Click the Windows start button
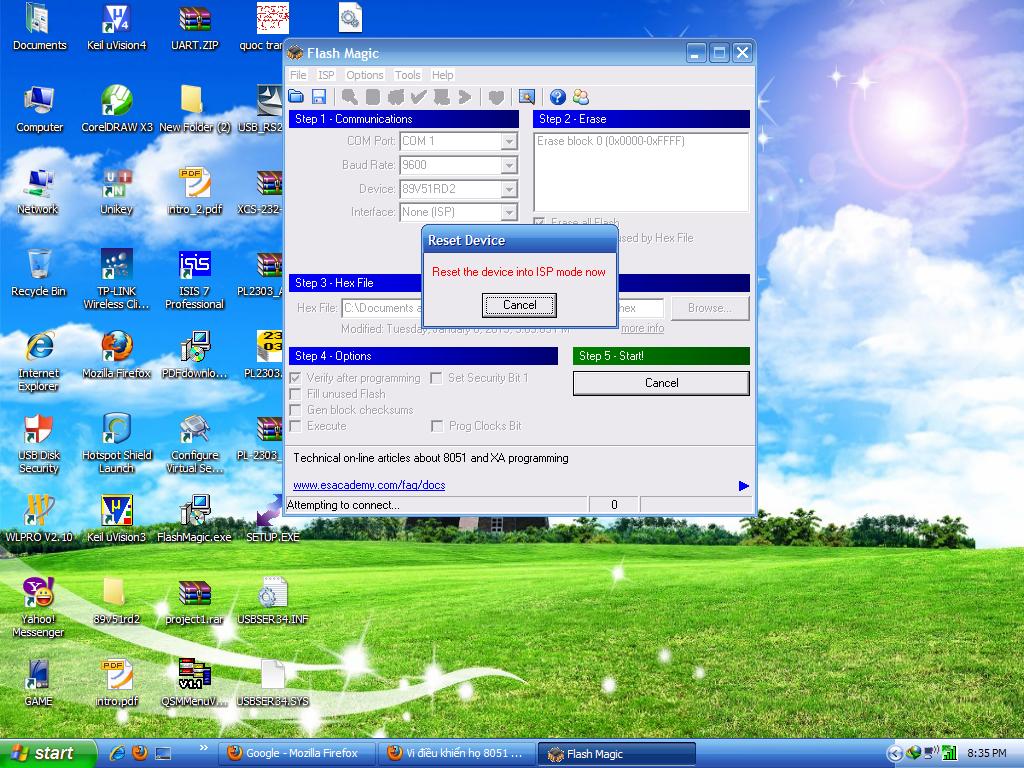This screenshot has width=1024, height=768. point(46,754)
